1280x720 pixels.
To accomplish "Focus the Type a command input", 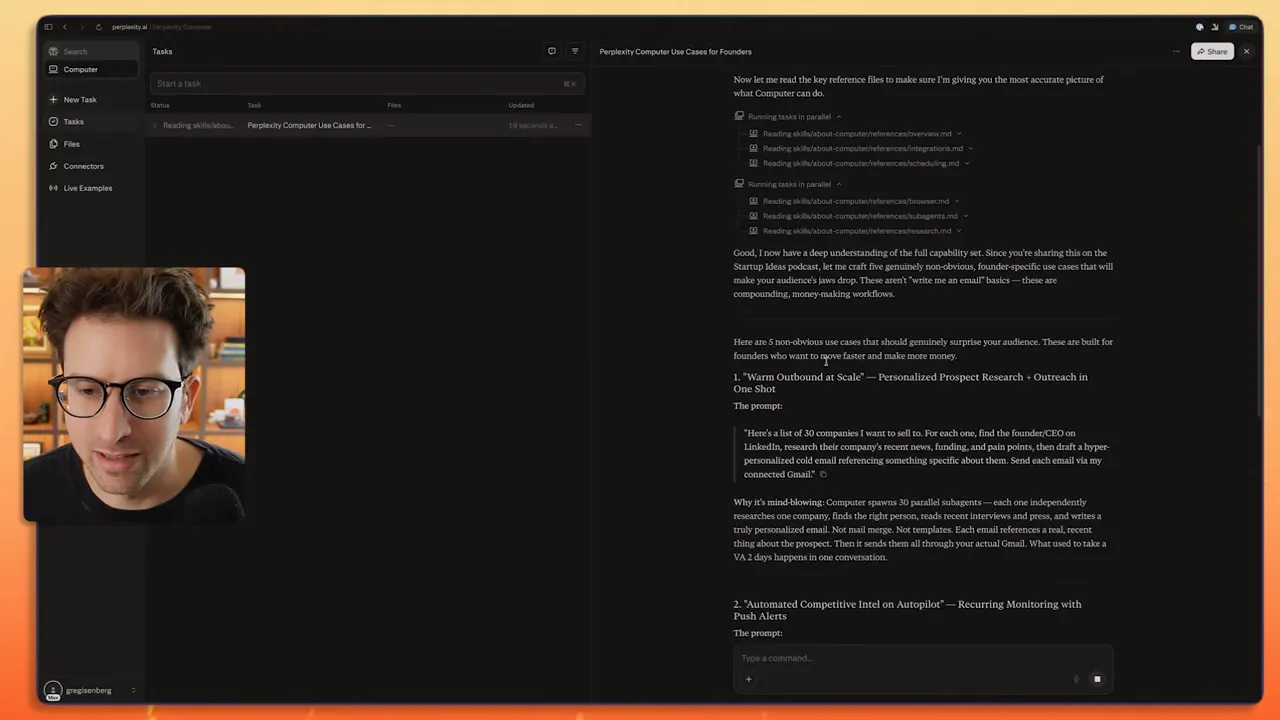I will point(922,658).
